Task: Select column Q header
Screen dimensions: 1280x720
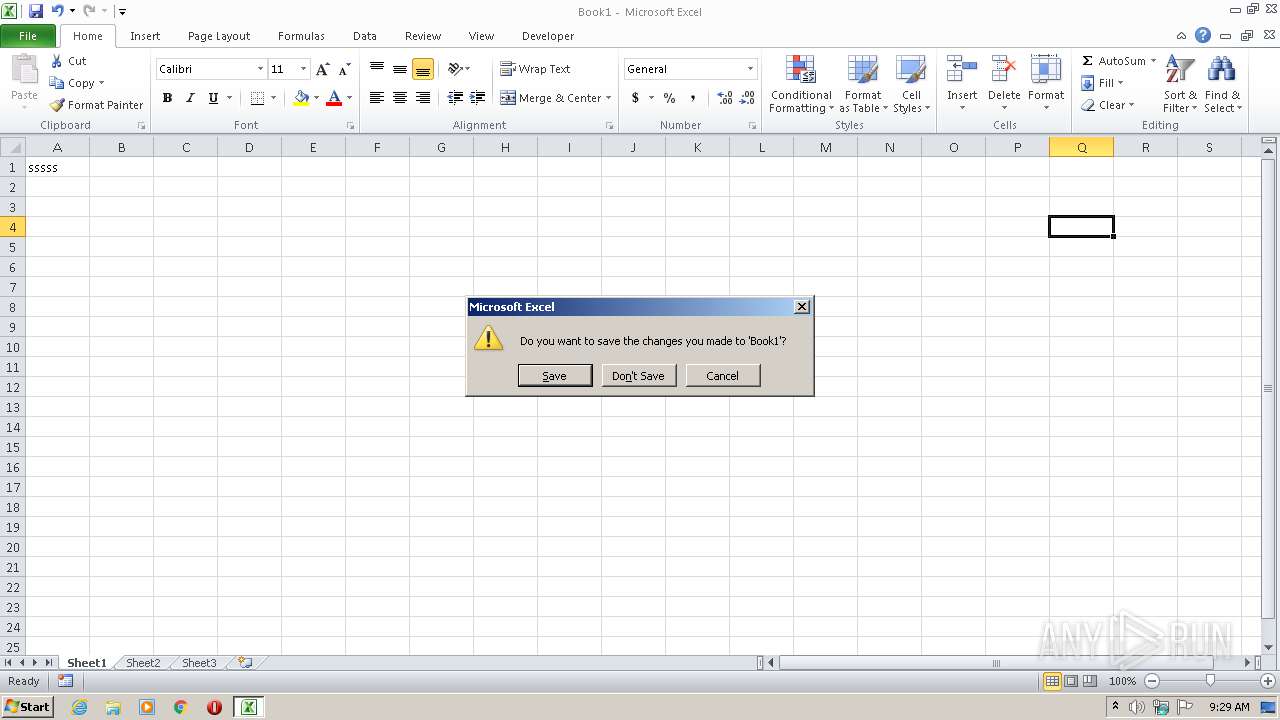Action: point(1081,147)
